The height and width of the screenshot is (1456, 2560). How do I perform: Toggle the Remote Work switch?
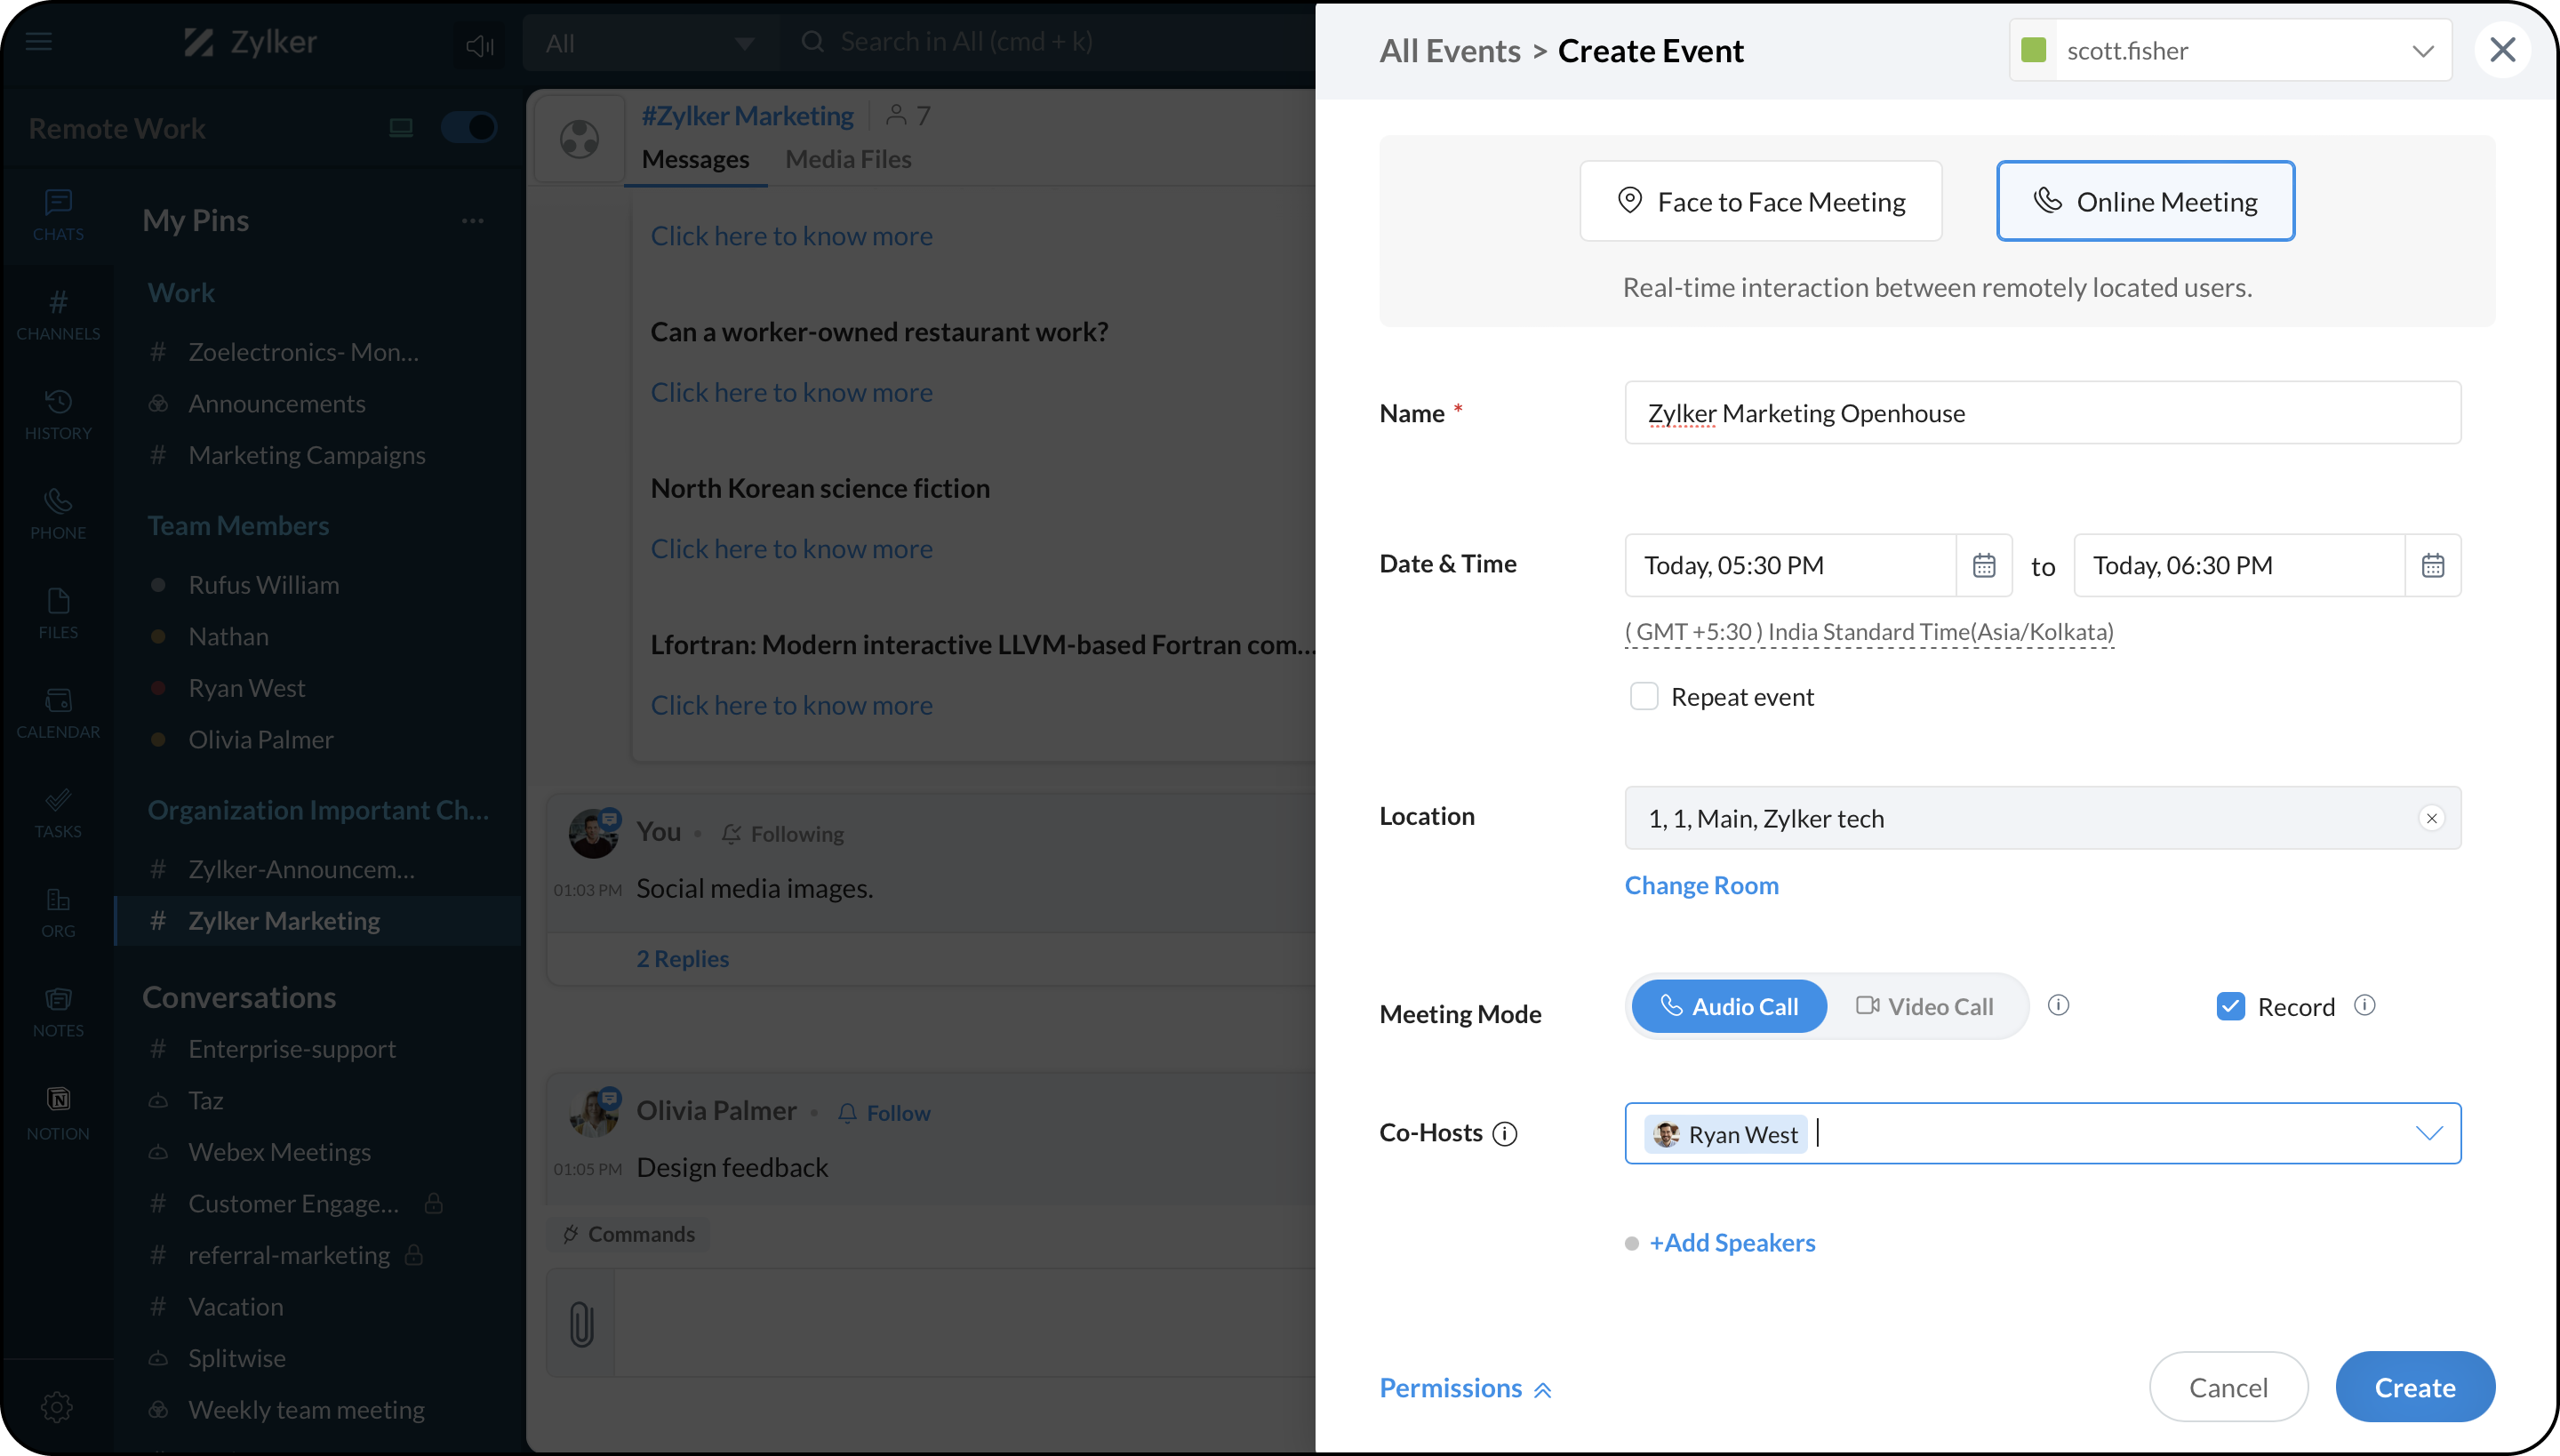469,127
